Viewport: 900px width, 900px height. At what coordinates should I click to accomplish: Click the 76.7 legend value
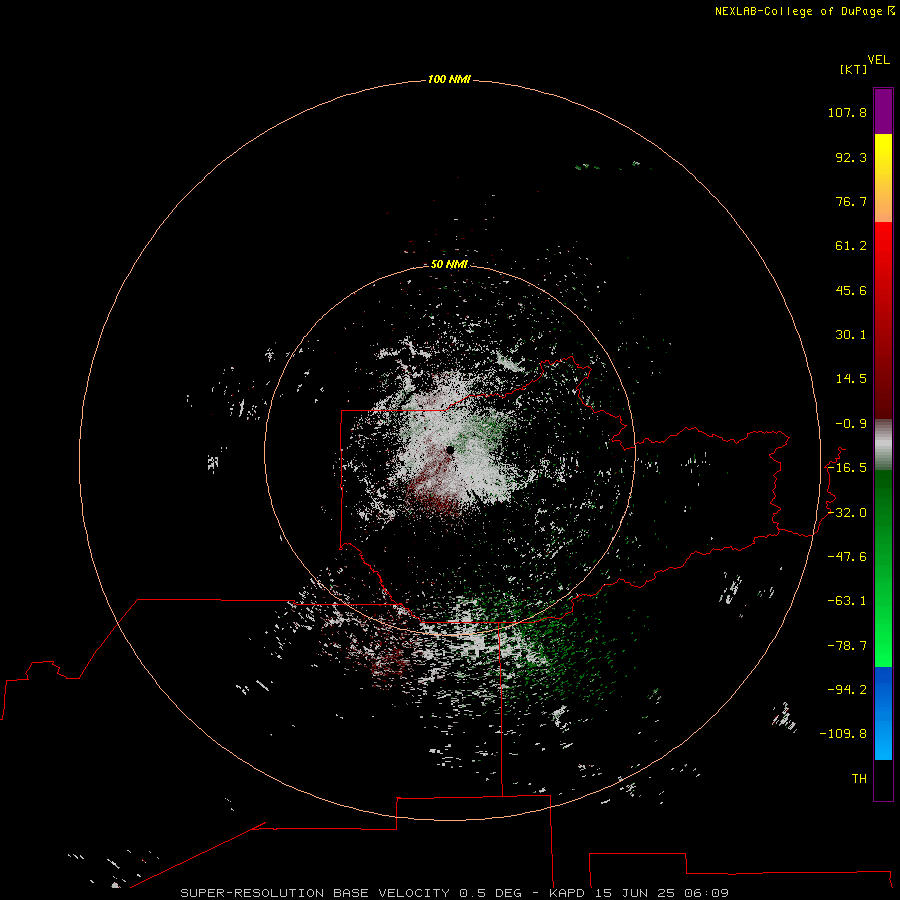click(x=851, y=201)
